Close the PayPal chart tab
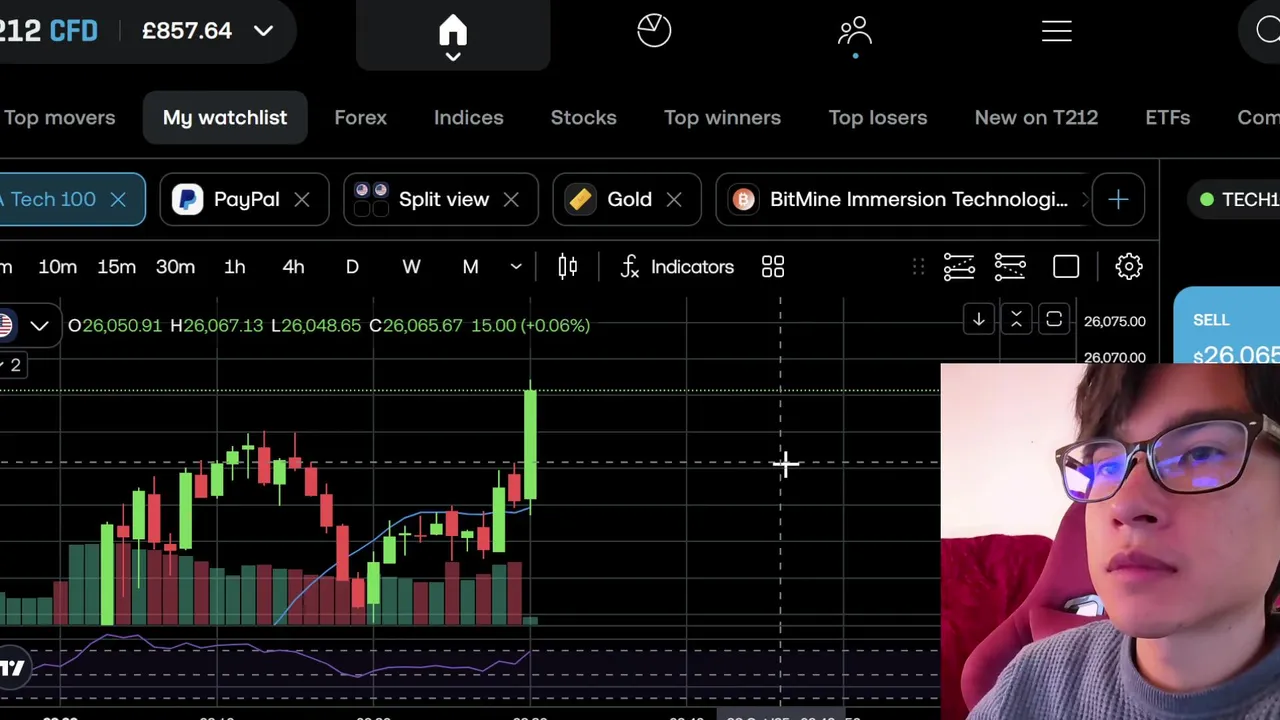Image resolution: width=1280 pixels, height=720 pixels. click(x=301, y=199)
